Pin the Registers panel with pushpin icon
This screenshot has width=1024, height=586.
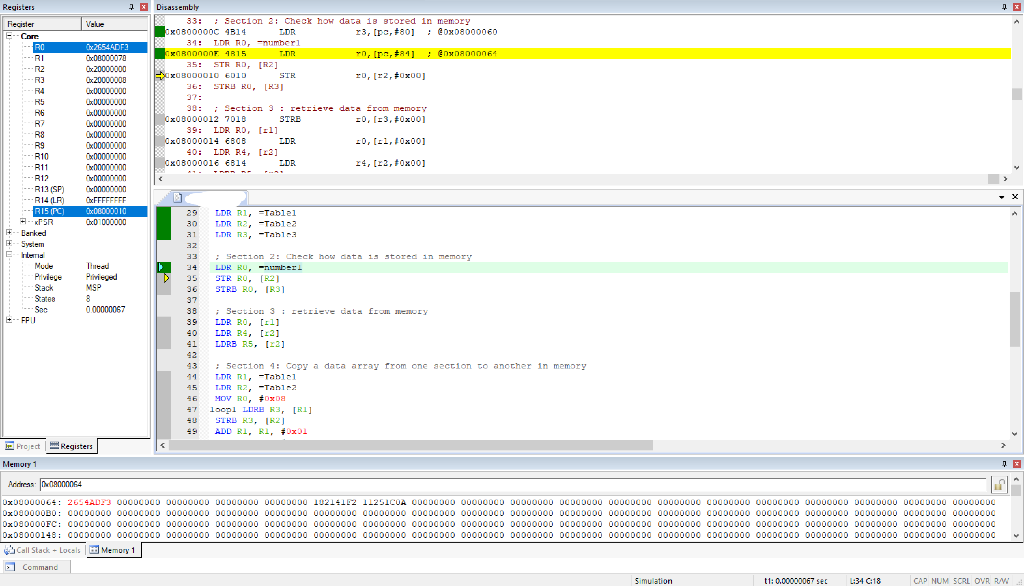pyautogui.click(x=131, y=7)
